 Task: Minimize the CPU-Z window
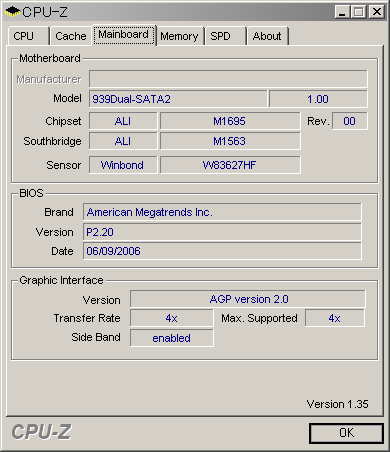tap(342, 12)
